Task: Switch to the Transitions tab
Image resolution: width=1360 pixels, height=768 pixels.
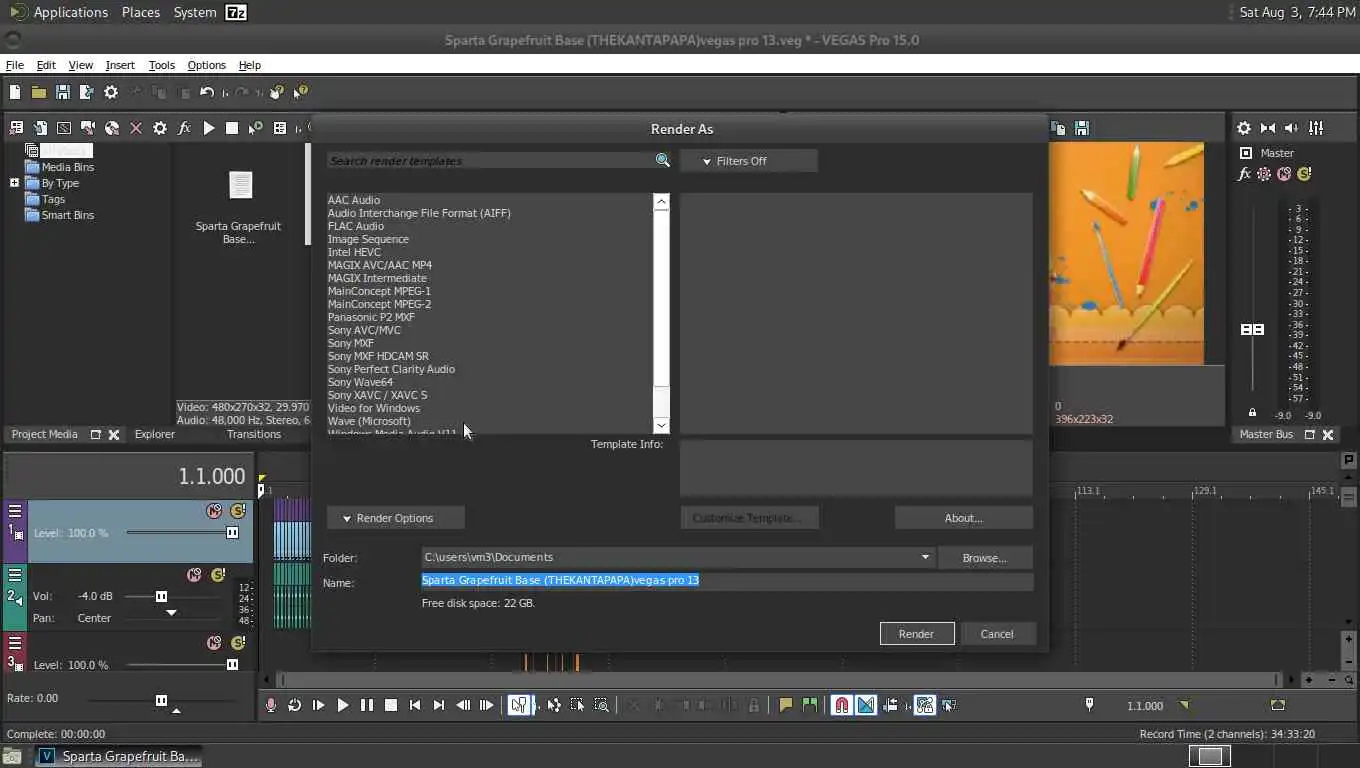Action: point(254,434)
